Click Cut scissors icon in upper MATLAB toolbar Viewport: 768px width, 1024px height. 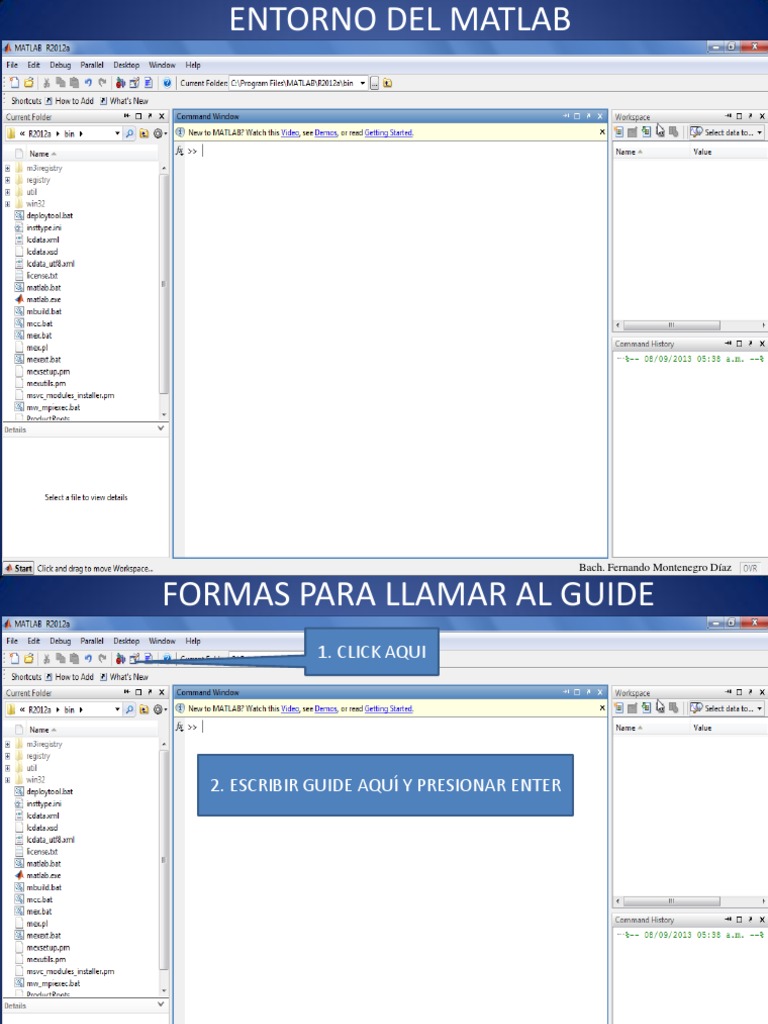tap(46, 83)
